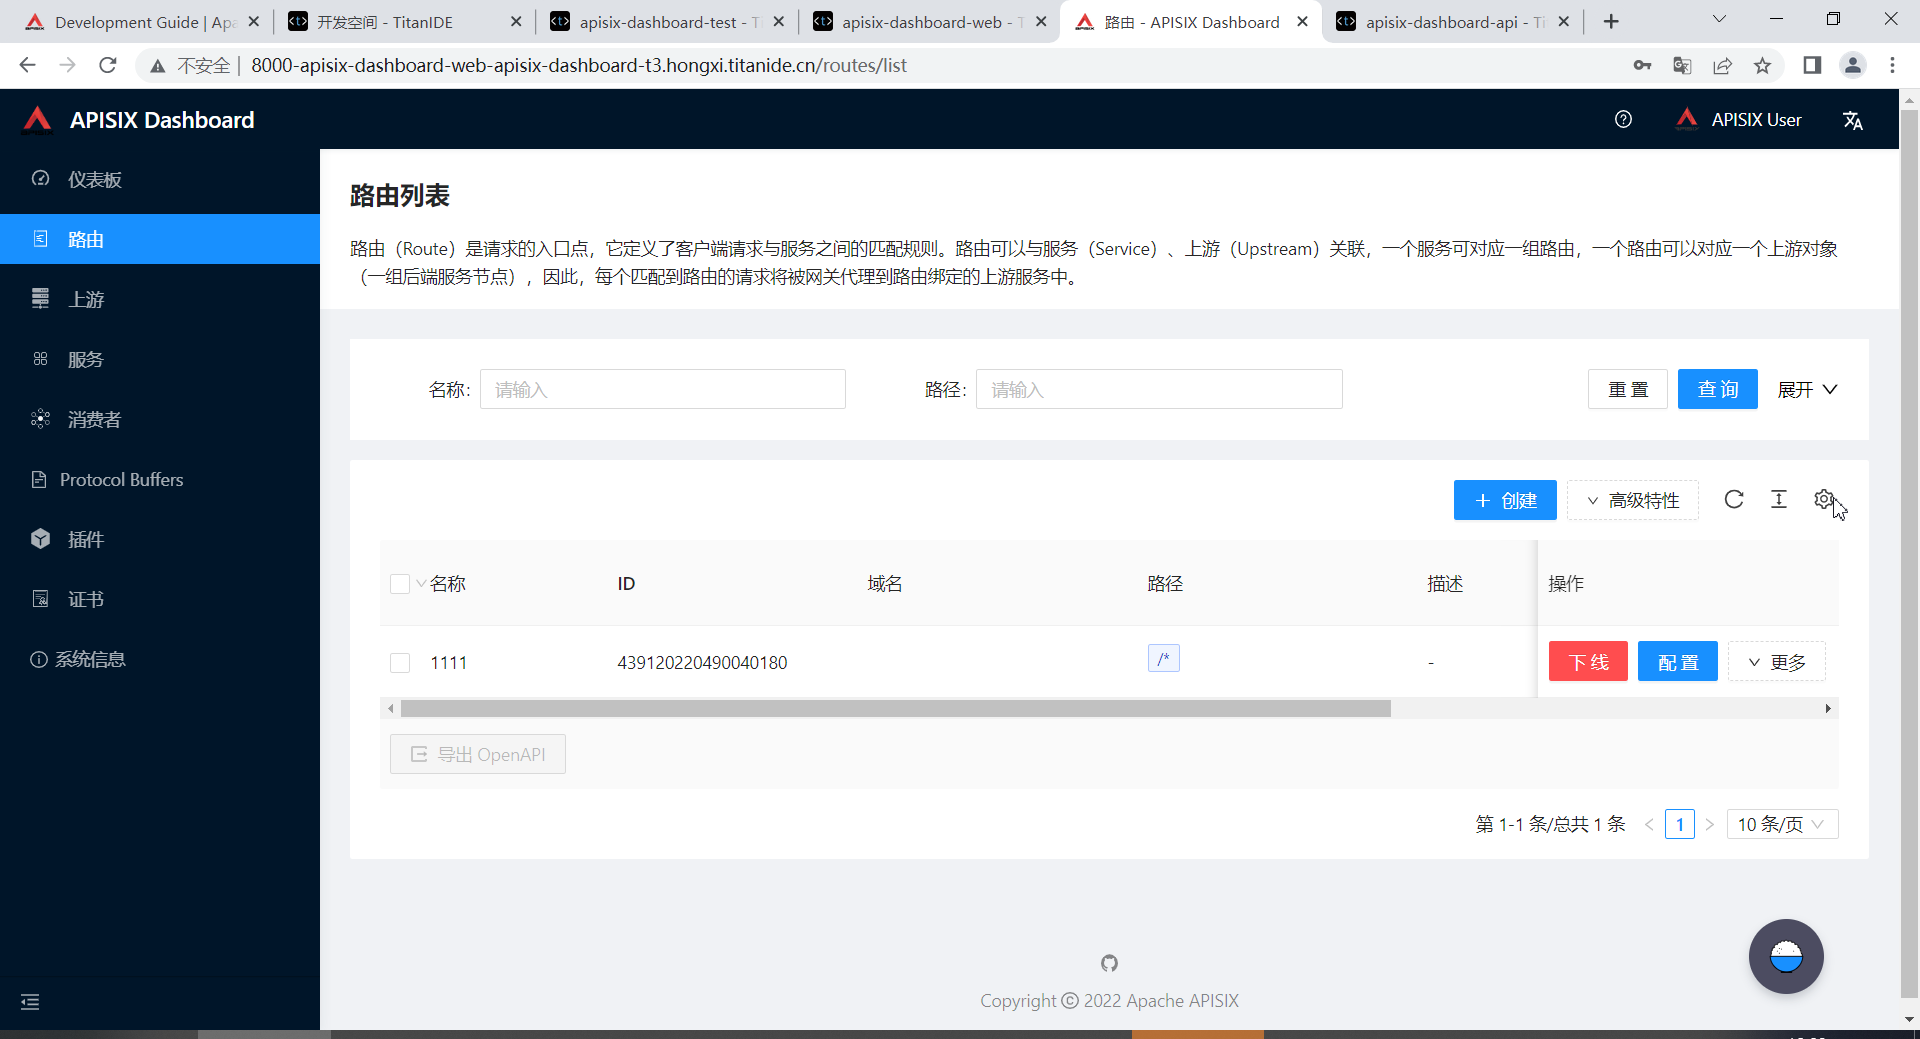The width and height of the screenshot is (1920, 1039).
Task: Check the checkbox for route 1111
Action: point(400,662)
